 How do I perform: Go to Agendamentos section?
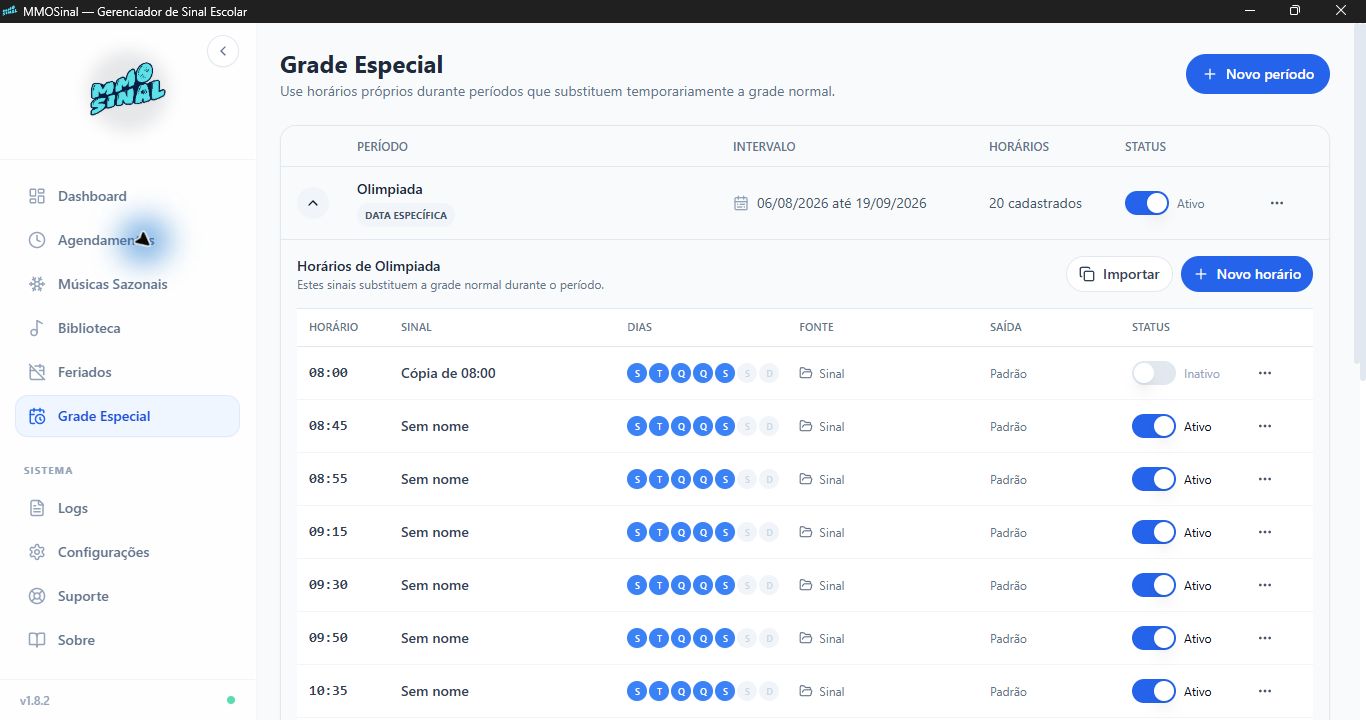(x=127, y=240)
